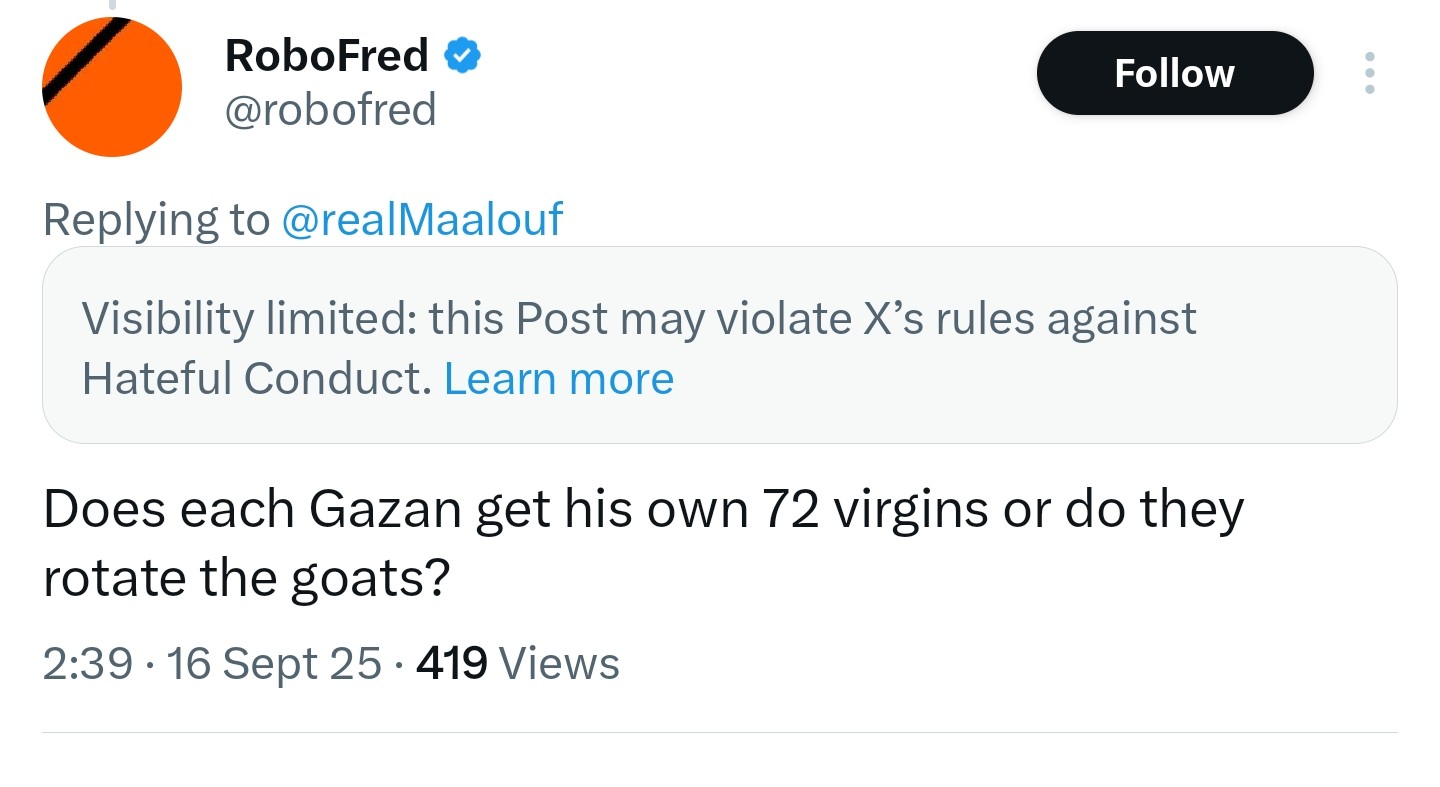Select the first line of the post text
The image size is (1440, 787).
643,511
